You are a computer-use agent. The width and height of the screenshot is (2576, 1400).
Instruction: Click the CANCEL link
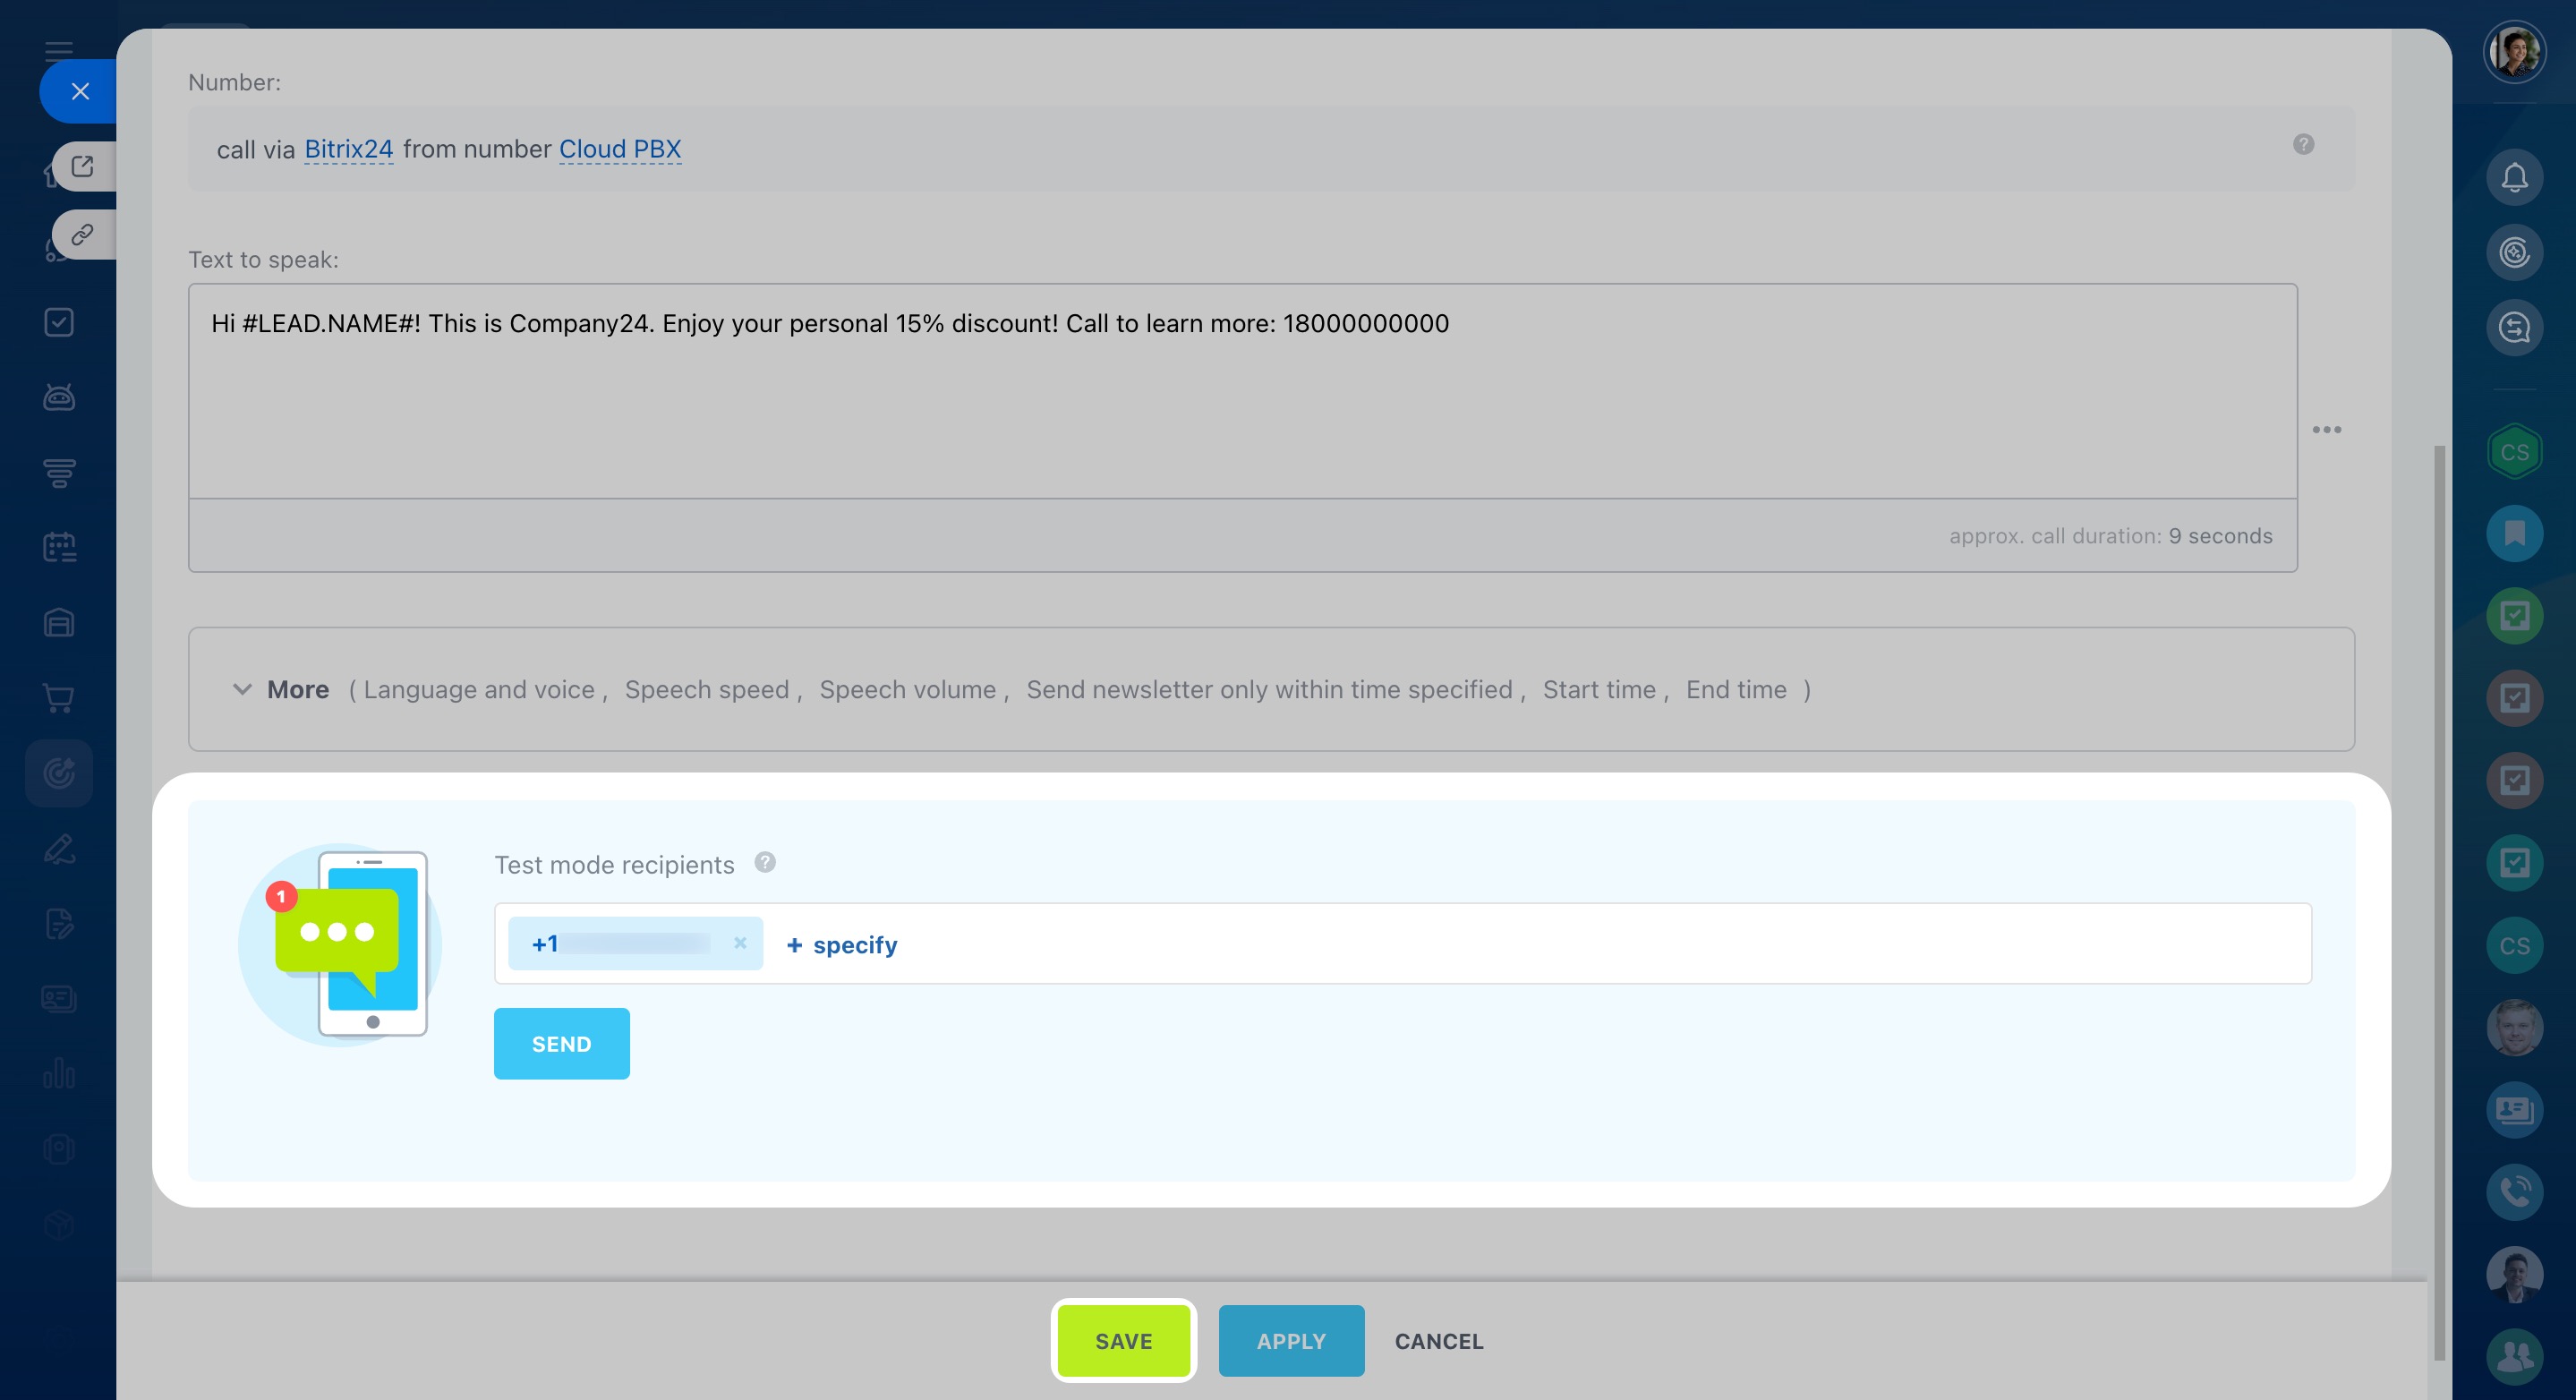coord(1438,1340)
